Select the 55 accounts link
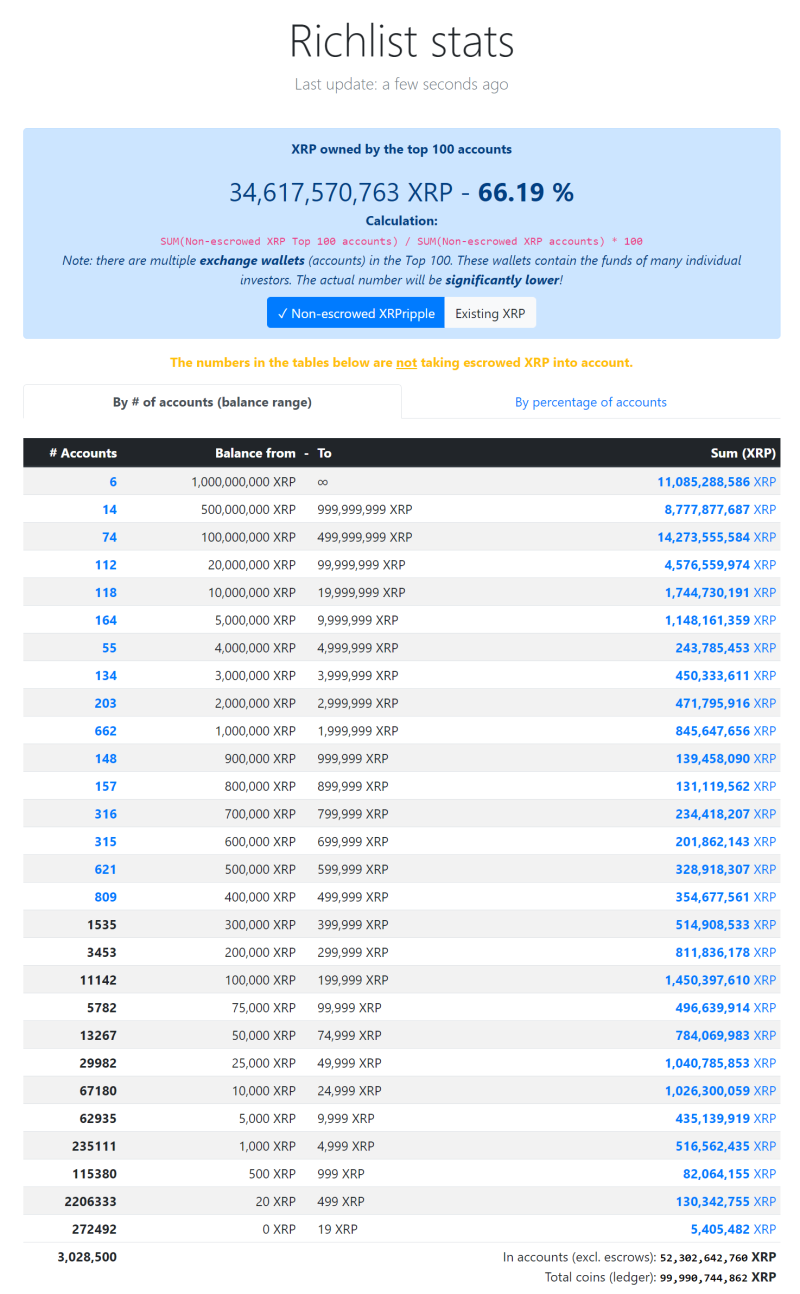This screenshot has height=1294, width=800. [x=109, y=648]
